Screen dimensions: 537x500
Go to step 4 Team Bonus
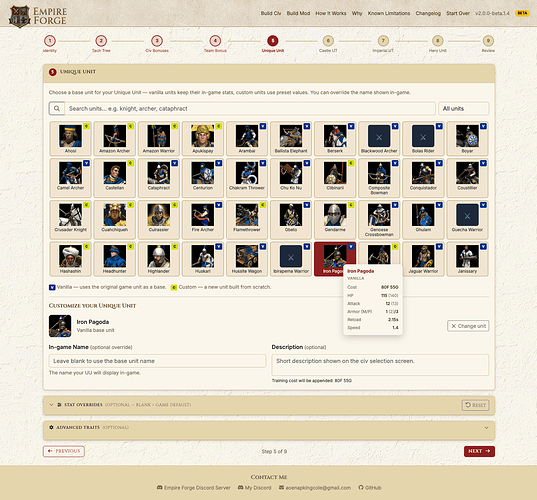tap(215, 43)
